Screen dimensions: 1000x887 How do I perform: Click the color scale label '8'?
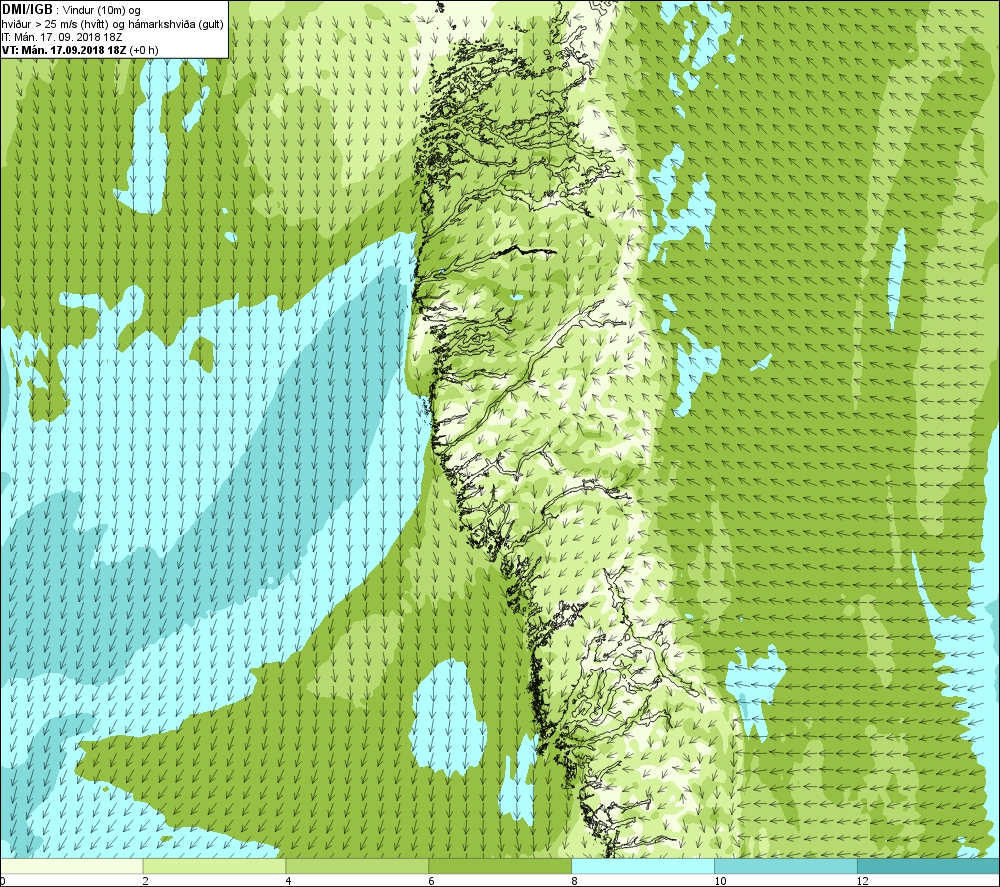(574, 881)
